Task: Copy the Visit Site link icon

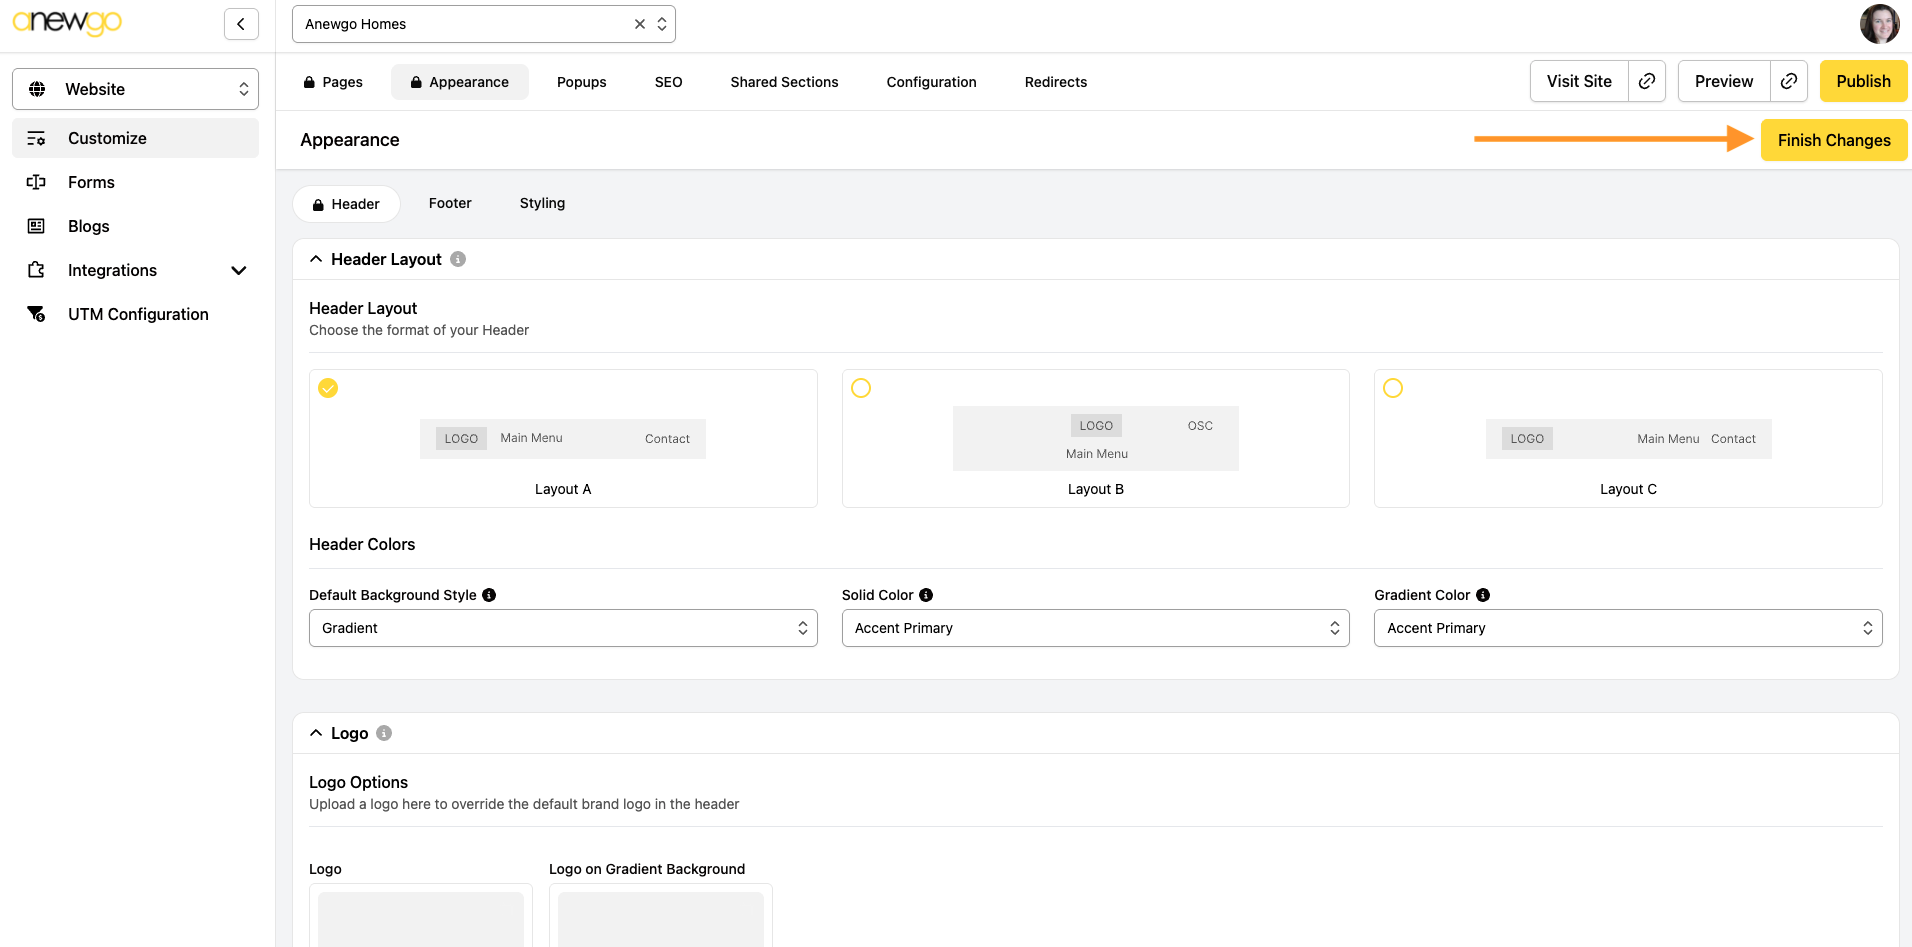Action: tap(1647, 81)
